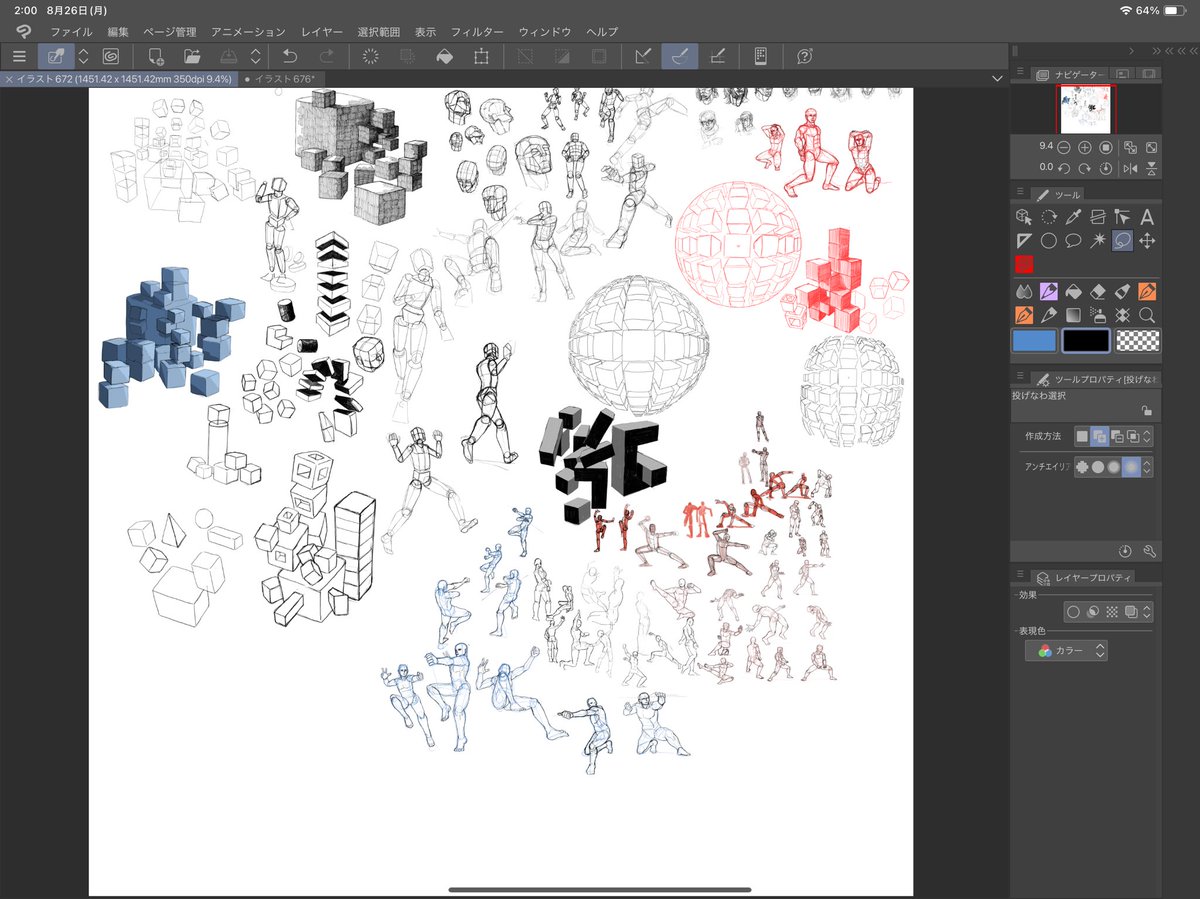This screenshot has width=1200, height=899.
Task: Open the 編集 menu
Action: coord(118,32)
